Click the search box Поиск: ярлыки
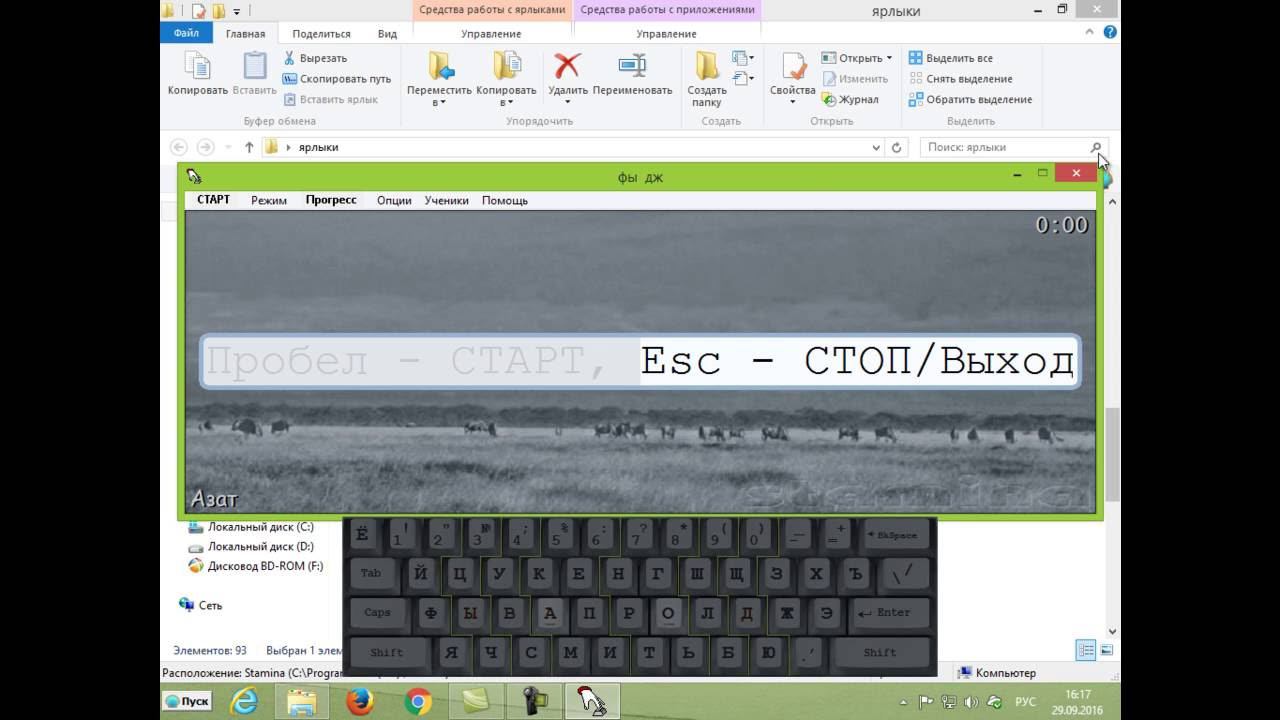Screen dimensions: 1280x720 pos(1014,147)
